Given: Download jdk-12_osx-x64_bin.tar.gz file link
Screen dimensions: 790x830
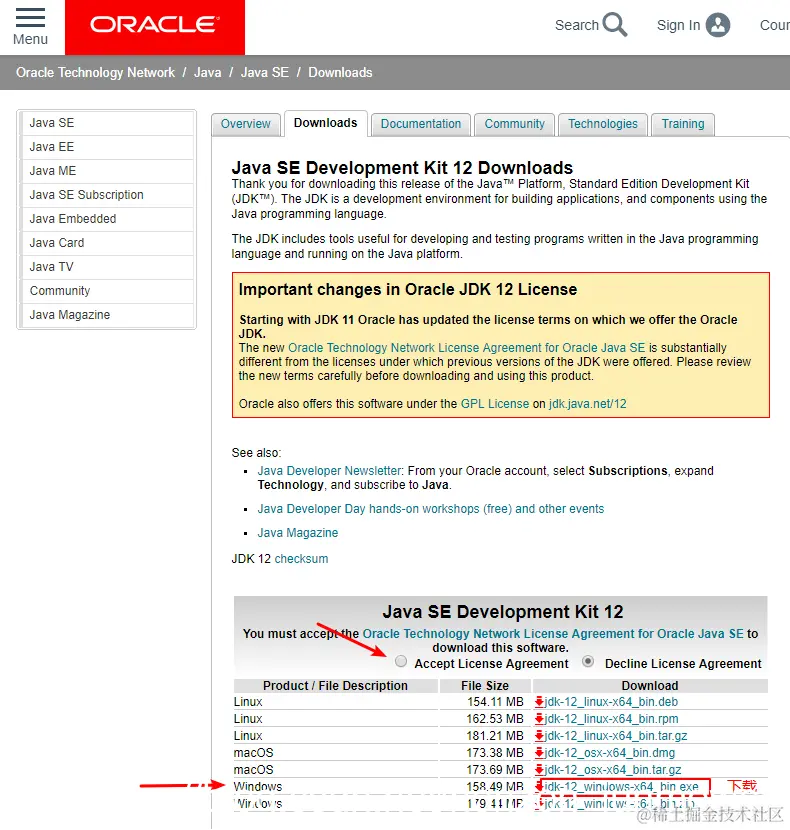Looking at the screenshot, I should [x=613, y=770].
